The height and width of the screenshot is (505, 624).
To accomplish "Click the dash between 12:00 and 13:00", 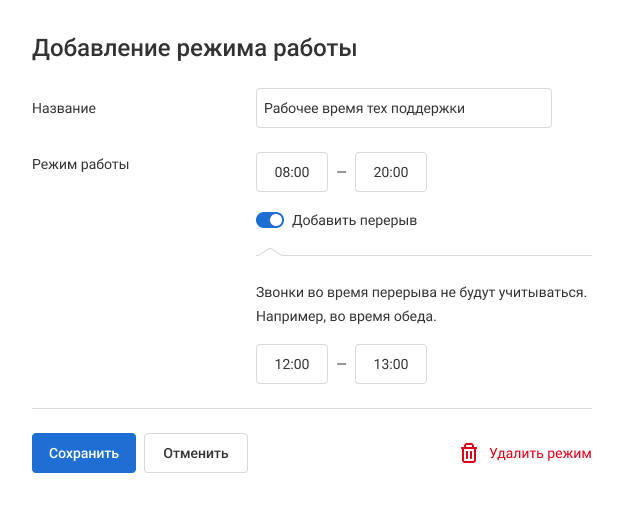I will click(341, 364).
